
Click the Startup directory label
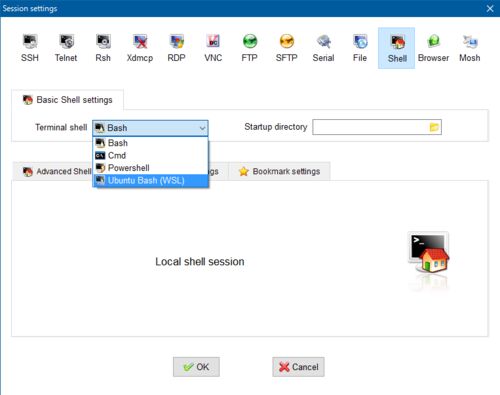click(x=276, y=127)
